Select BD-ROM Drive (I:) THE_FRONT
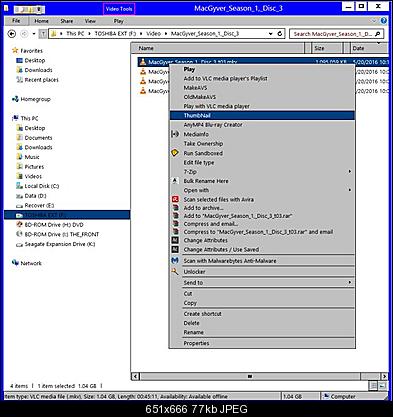Viewport: 393px width, 417px height. [62, 234]
